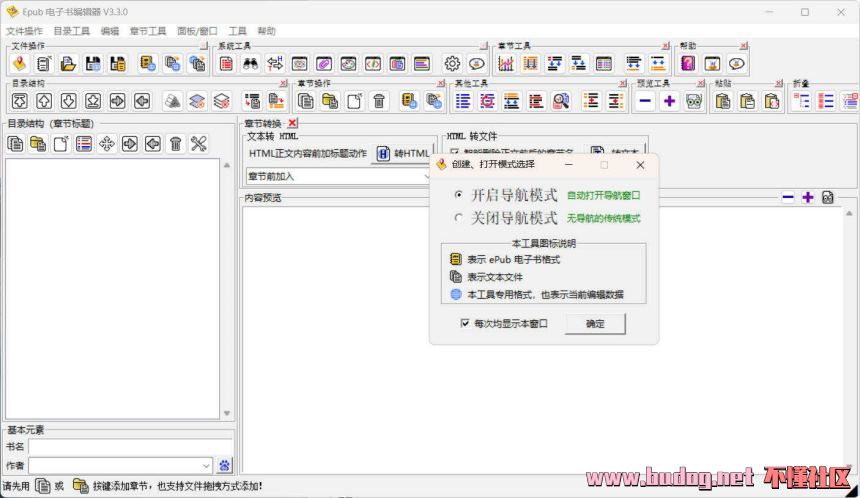Select 开启导航模式 radio option
This screenshot has height=498, width=860.
tap(459, 195)
